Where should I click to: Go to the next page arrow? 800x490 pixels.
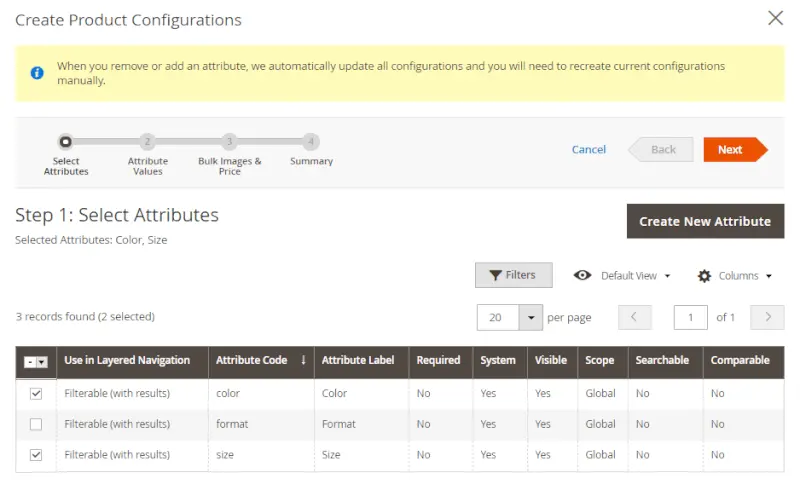[x=767, y=317]
